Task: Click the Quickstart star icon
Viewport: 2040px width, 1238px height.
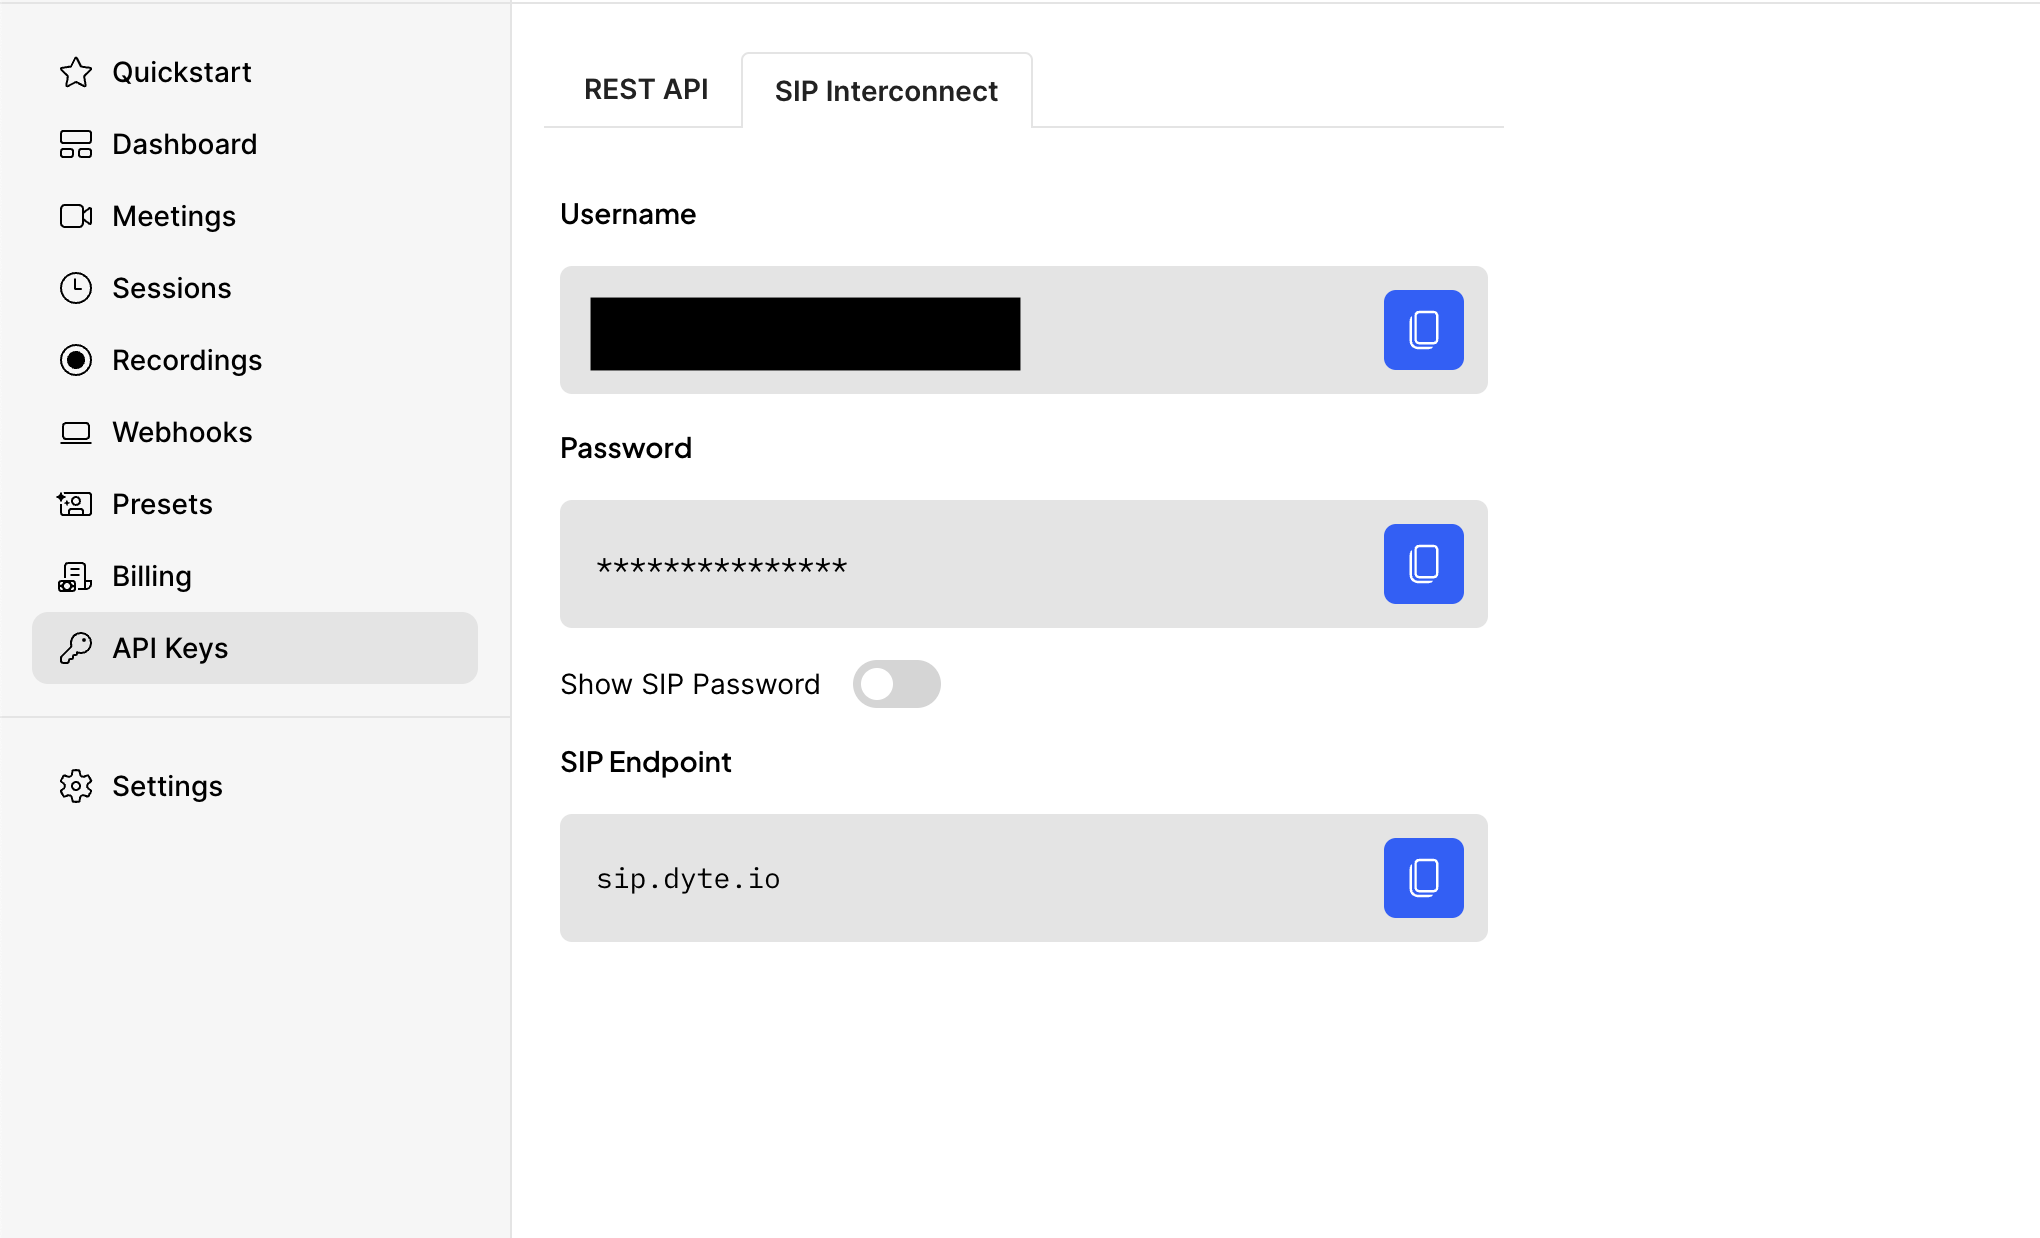Action: click(x=76, y=70)
